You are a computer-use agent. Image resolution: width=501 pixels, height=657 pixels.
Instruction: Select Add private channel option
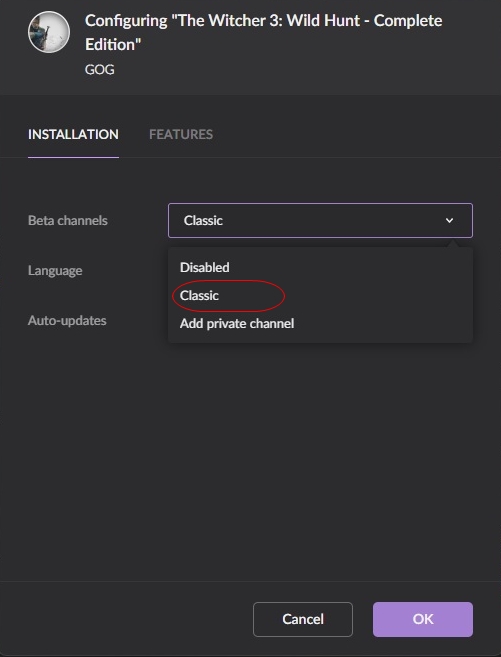(x=237, y=323)
